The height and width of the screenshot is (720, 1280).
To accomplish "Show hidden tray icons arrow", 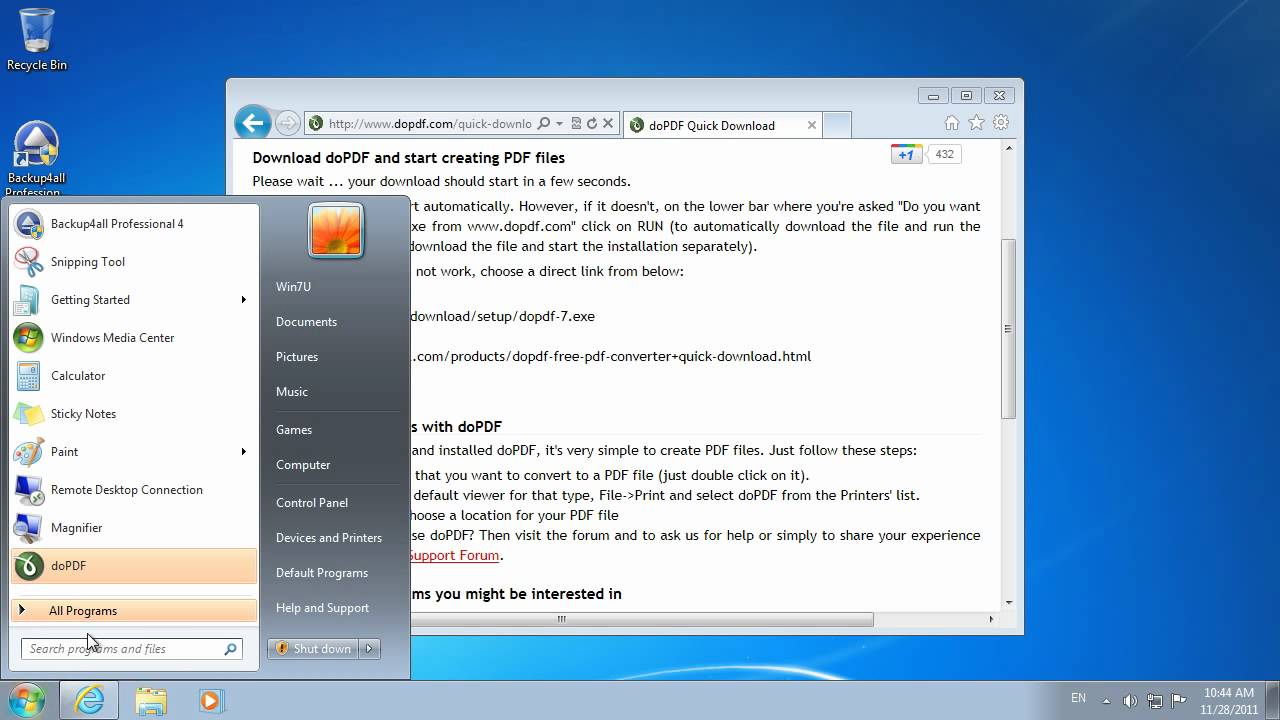I will (1106, 700).
